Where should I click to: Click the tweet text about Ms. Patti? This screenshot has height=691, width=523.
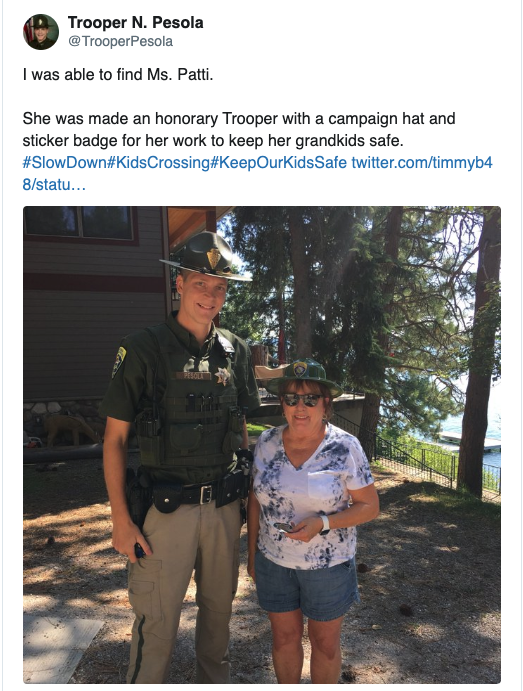point(118,74)
